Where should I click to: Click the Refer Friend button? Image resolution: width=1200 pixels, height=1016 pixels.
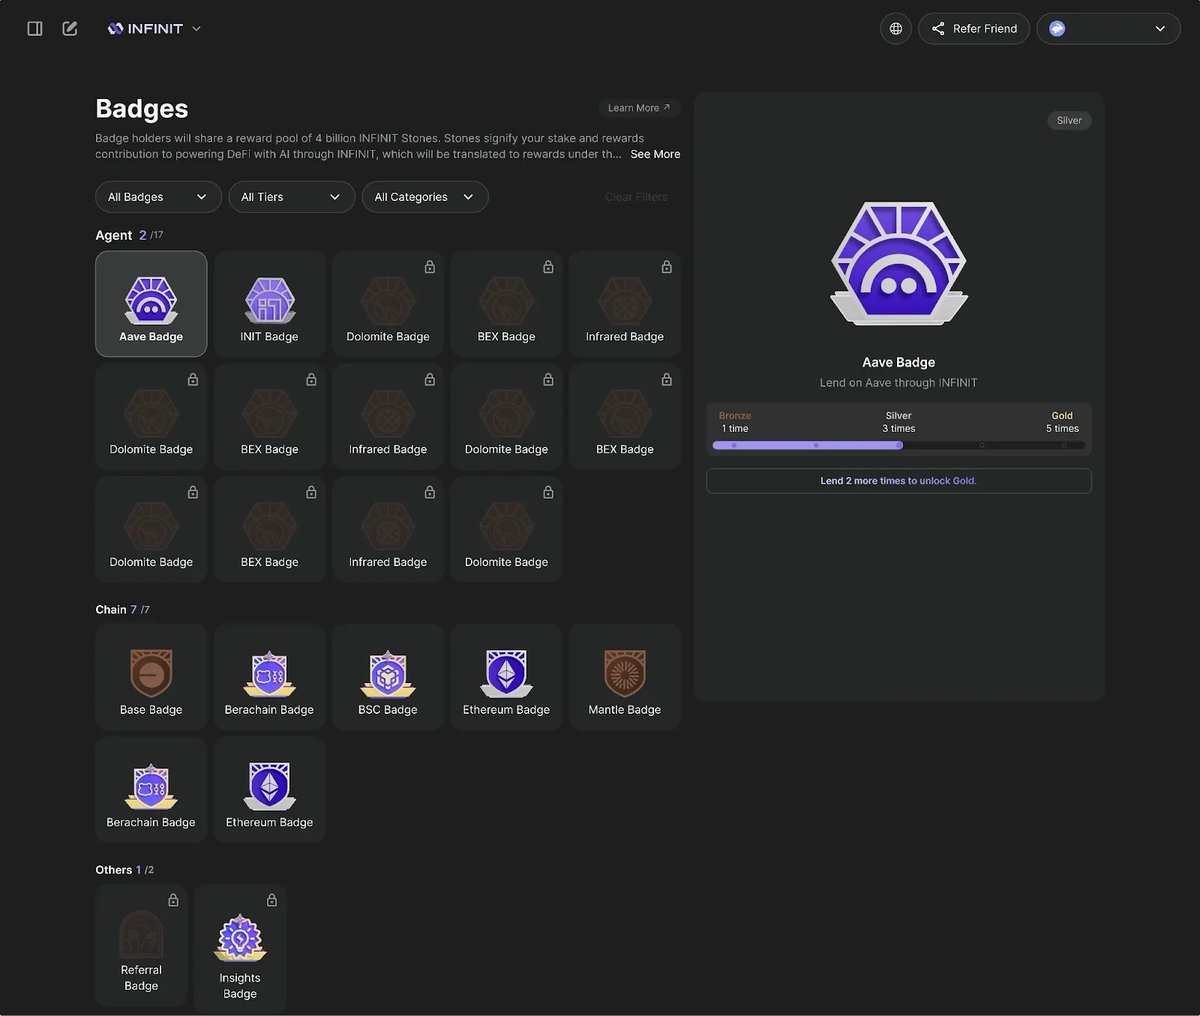click(x=974, y=29)
